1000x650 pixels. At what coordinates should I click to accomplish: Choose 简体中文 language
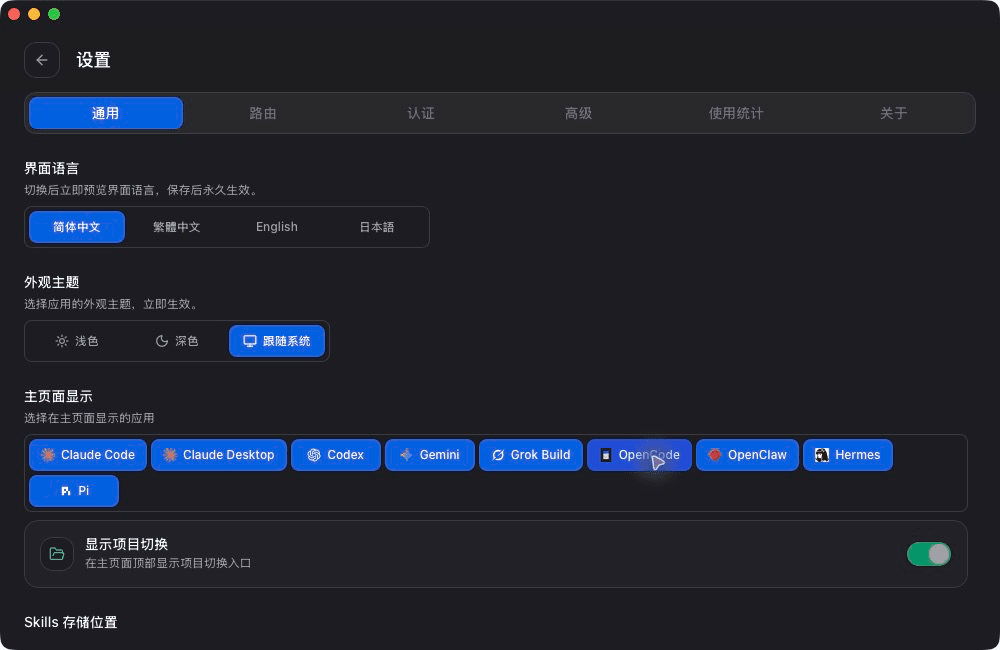click(x=77, y=227)
